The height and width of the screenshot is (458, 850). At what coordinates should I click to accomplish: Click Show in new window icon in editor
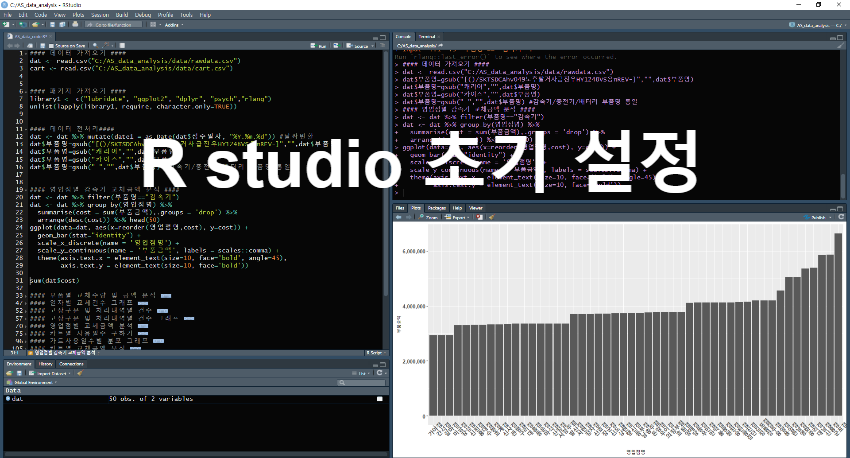30,46
